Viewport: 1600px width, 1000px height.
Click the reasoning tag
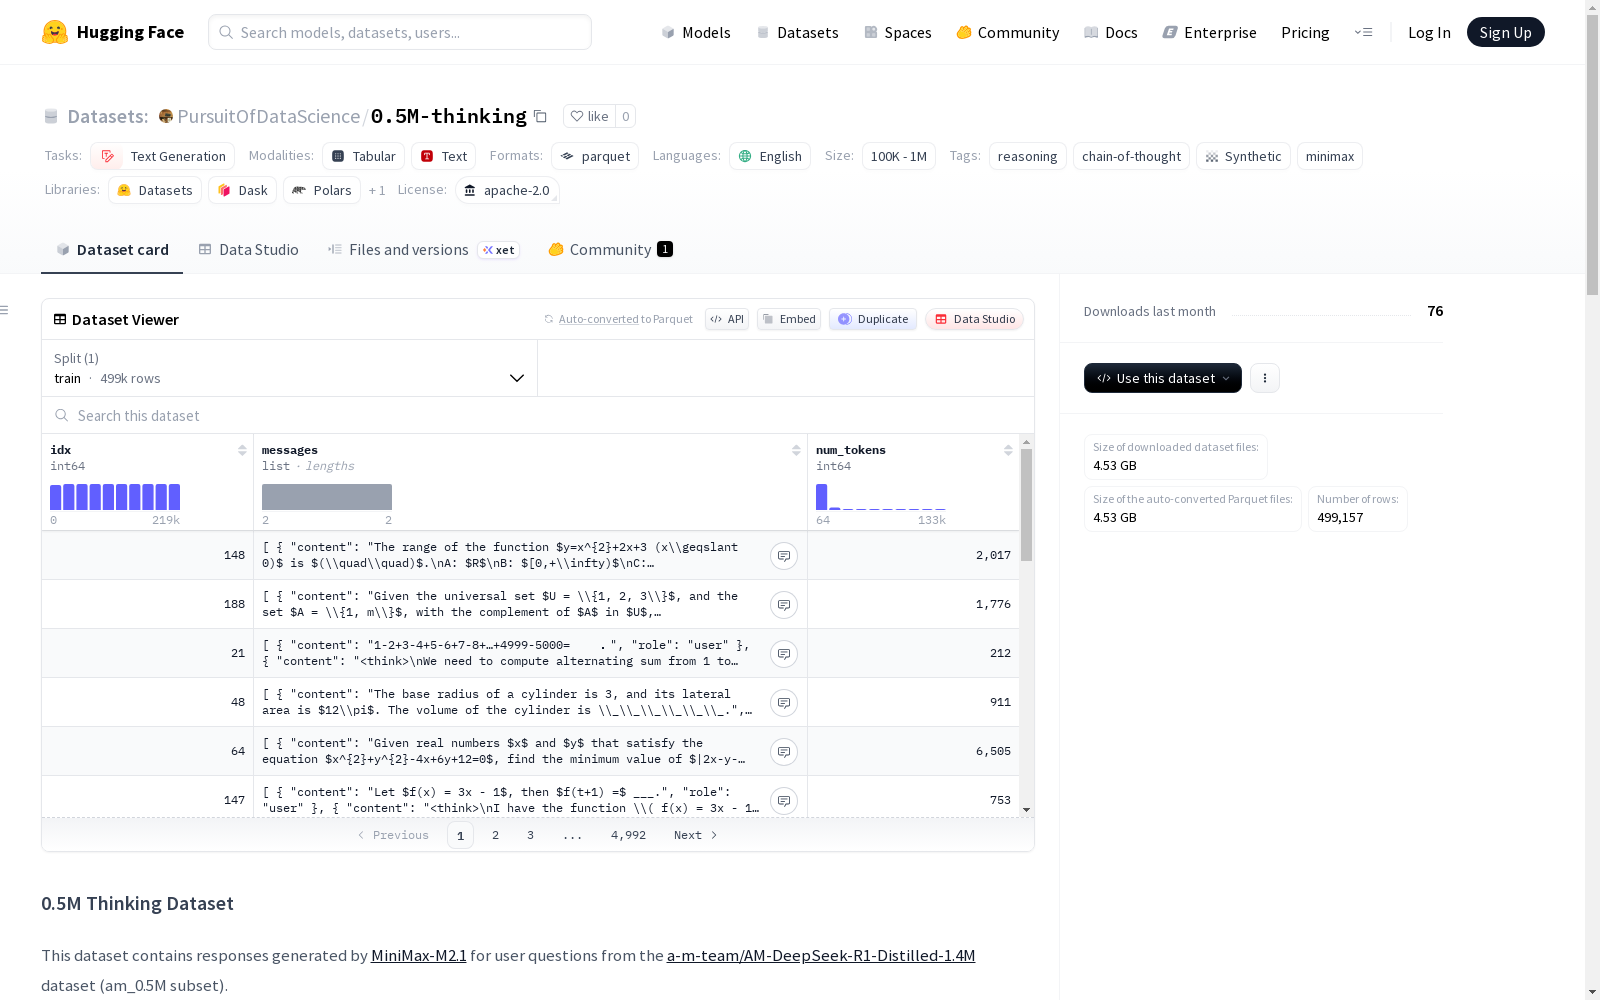coord(1027,156)
